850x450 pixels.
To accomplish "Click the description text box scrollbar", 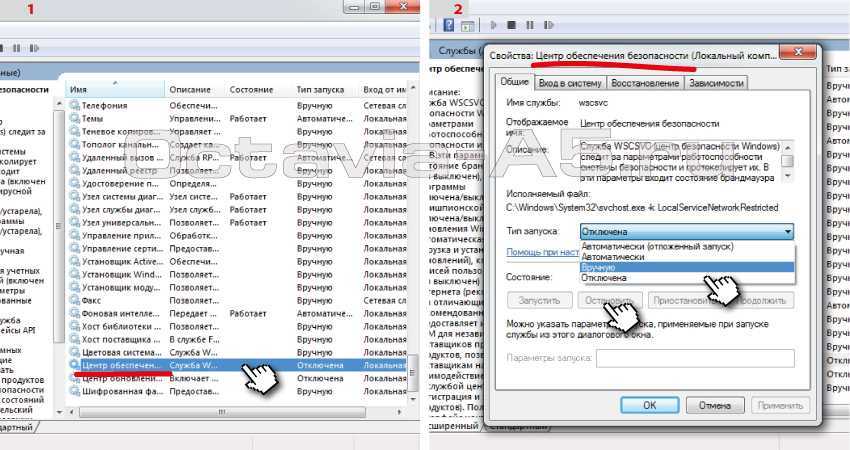I will 788,160.
